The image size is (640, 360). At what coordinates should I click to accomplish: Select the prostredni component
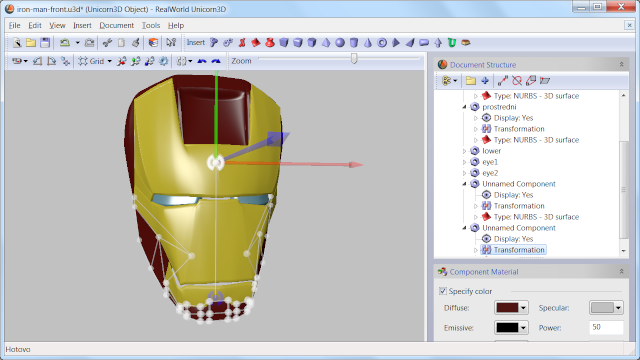(x=499, y=107)
